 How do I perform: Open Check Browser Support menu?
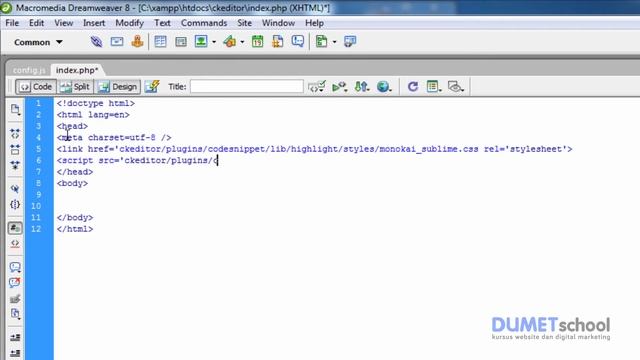[316, 87]
